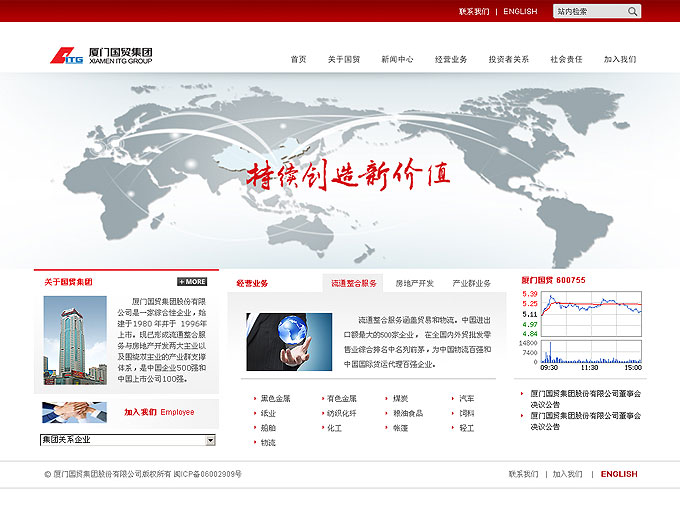The height and width of the screenshot is (508, 680).
Task: Open the 关于国贸 navigation menu
Action: [343, 59]
